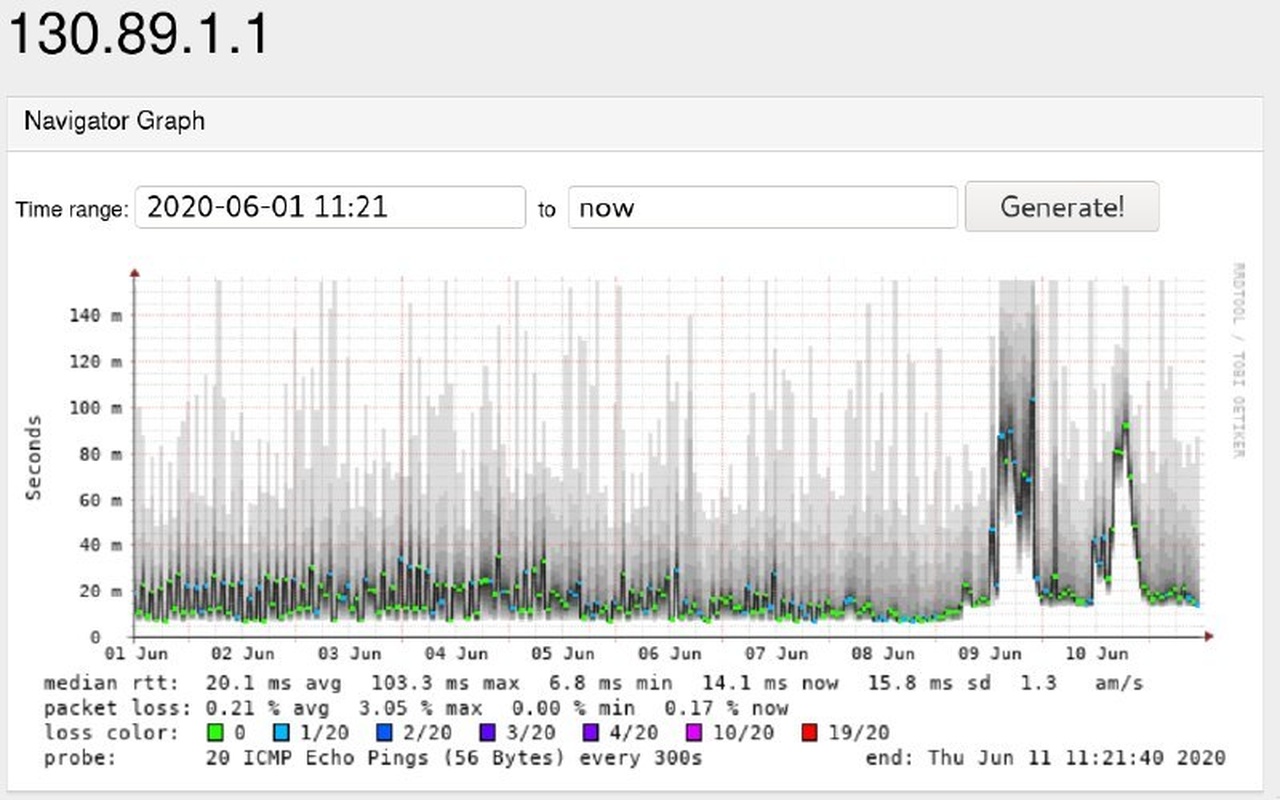Click the '08 Jun' axis label
Image resolution: width=1280 pixels, height=800 pixels.
coord(884,654)
